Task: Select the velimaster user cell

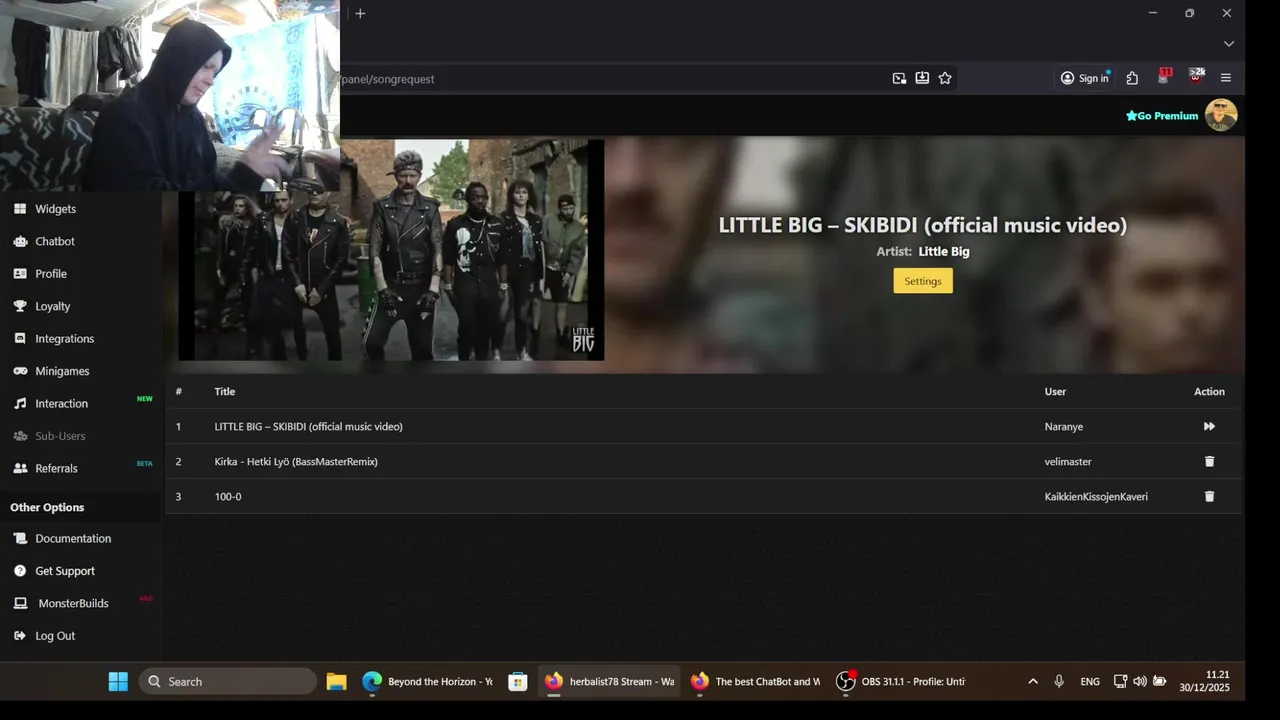Action: (1068, 462)
